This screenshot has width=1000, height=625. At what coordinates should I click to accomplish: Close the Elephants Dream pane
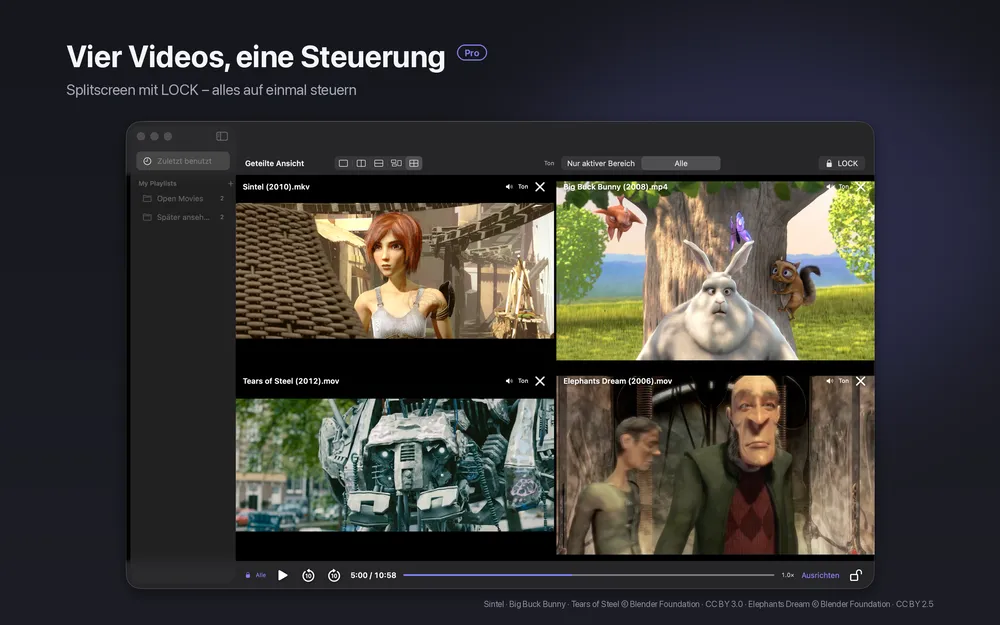click(x=860, y=381)
